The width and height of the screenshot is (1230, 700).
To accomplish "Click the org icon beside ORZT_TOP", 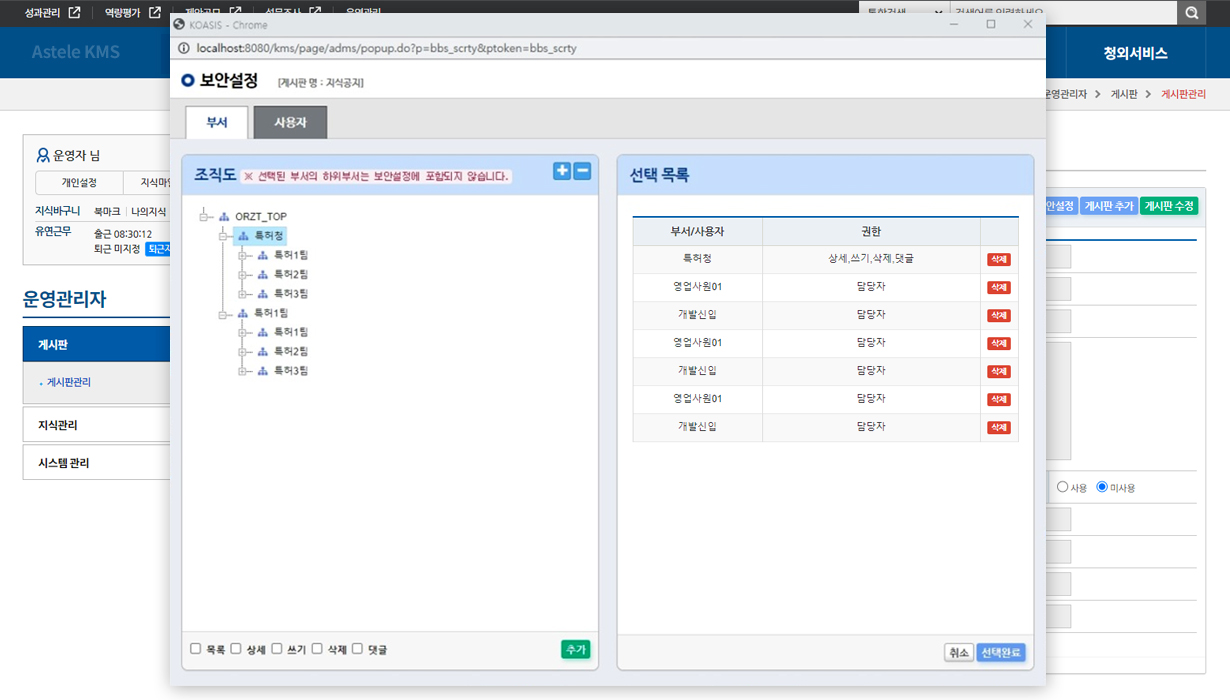I will point(225,217).
